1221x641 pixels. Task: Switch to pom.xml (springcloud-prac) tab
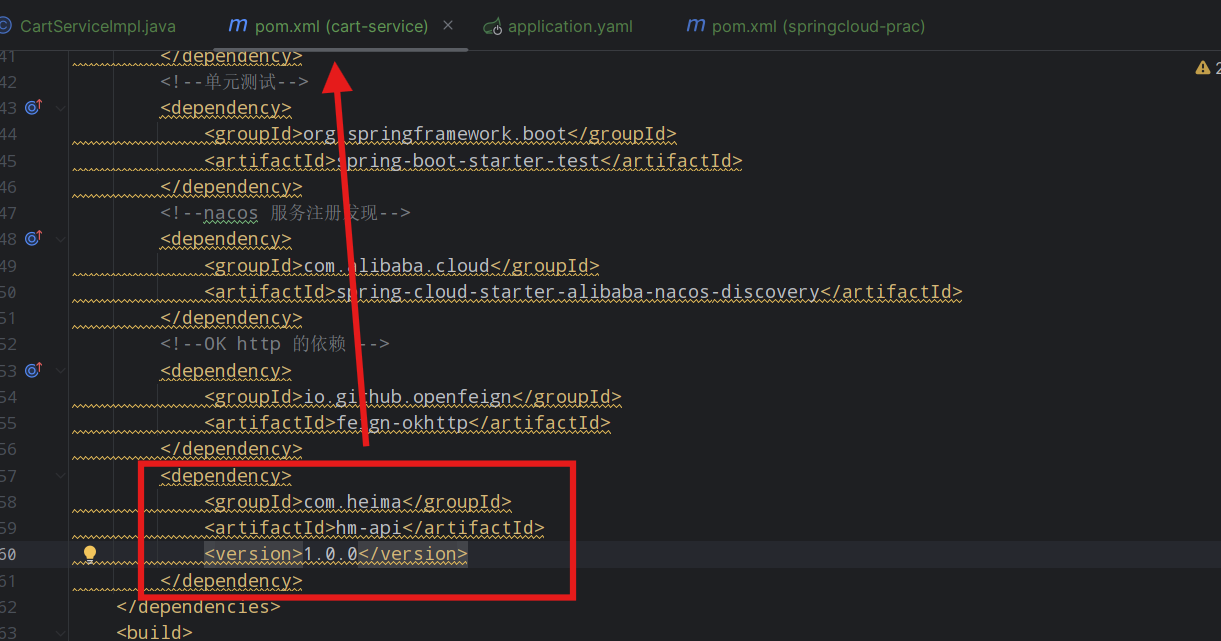pos(818,26)
